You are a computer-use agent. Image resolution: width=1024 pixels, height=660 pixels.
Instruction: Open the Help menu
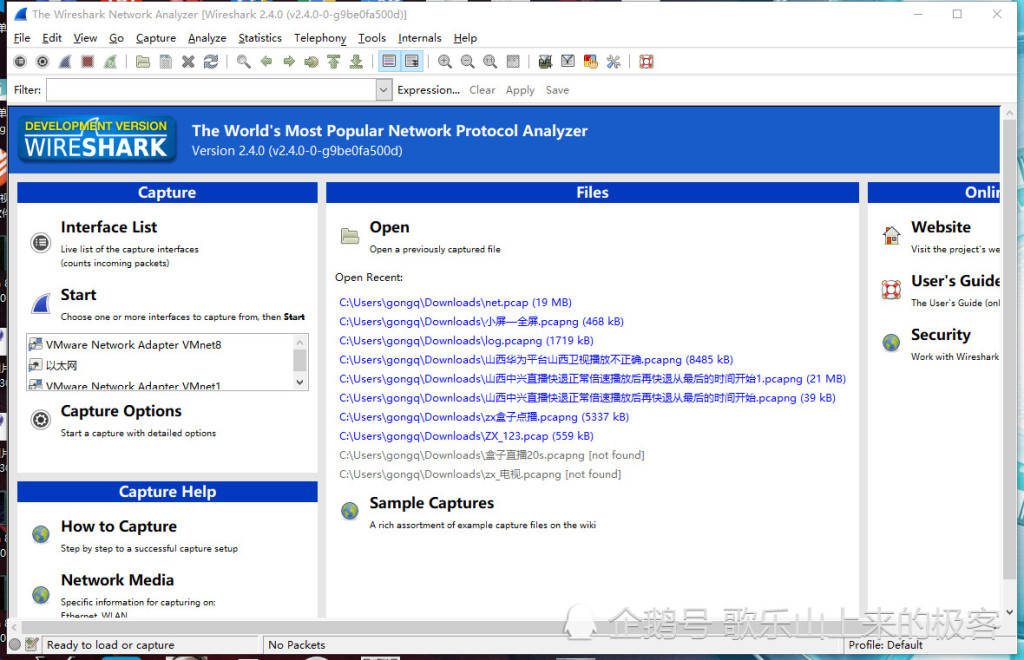click(x=465, y=38)
